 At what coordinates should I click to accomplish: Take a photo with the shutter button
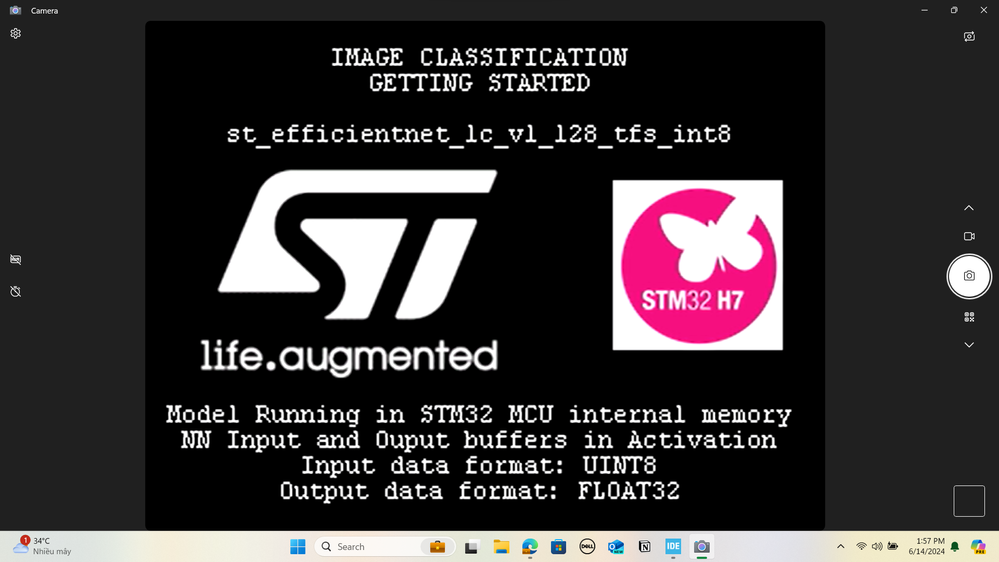[969, 276]
